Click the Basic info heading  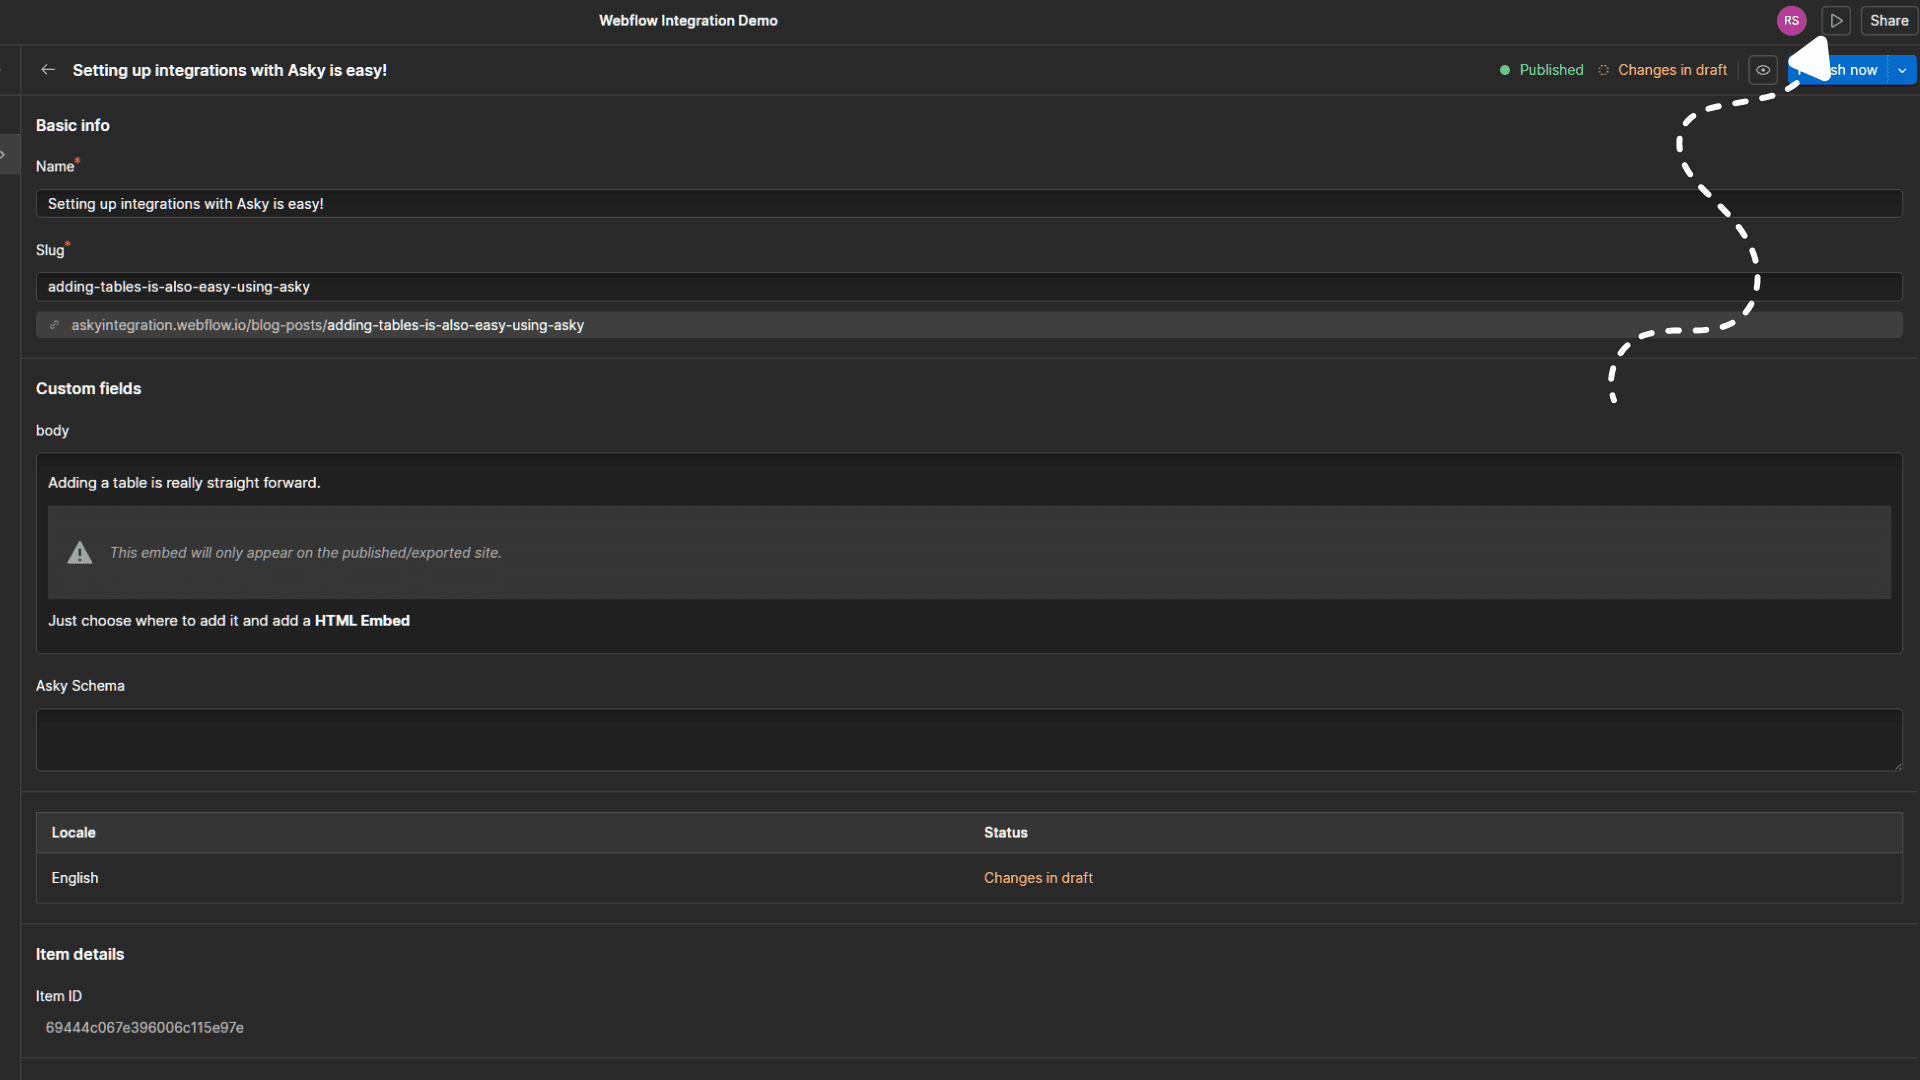pyautogui.click(x=73, y=126)
